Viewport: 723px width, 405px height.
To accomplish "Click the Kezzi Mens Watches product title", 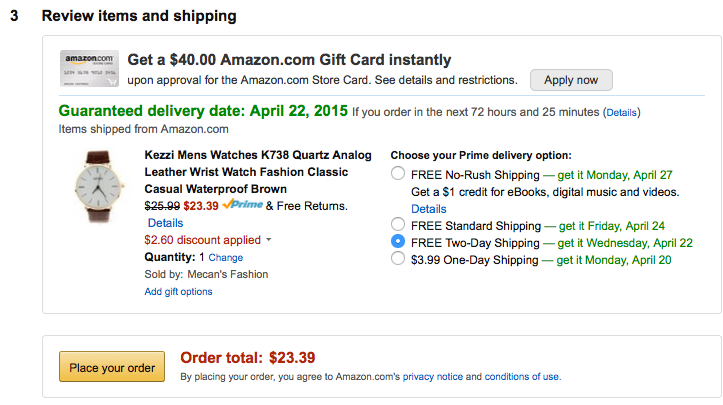I will (x=258, y=172).
